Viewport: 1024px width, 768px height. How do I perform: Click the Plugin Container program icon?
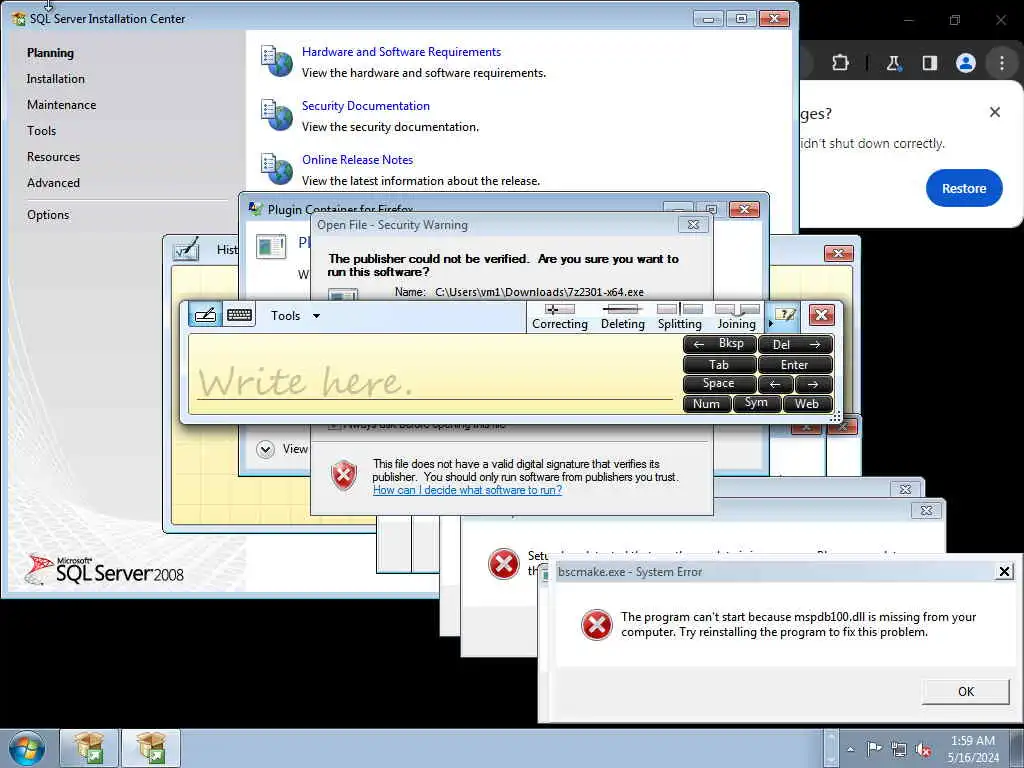click(x=271, y=246)
